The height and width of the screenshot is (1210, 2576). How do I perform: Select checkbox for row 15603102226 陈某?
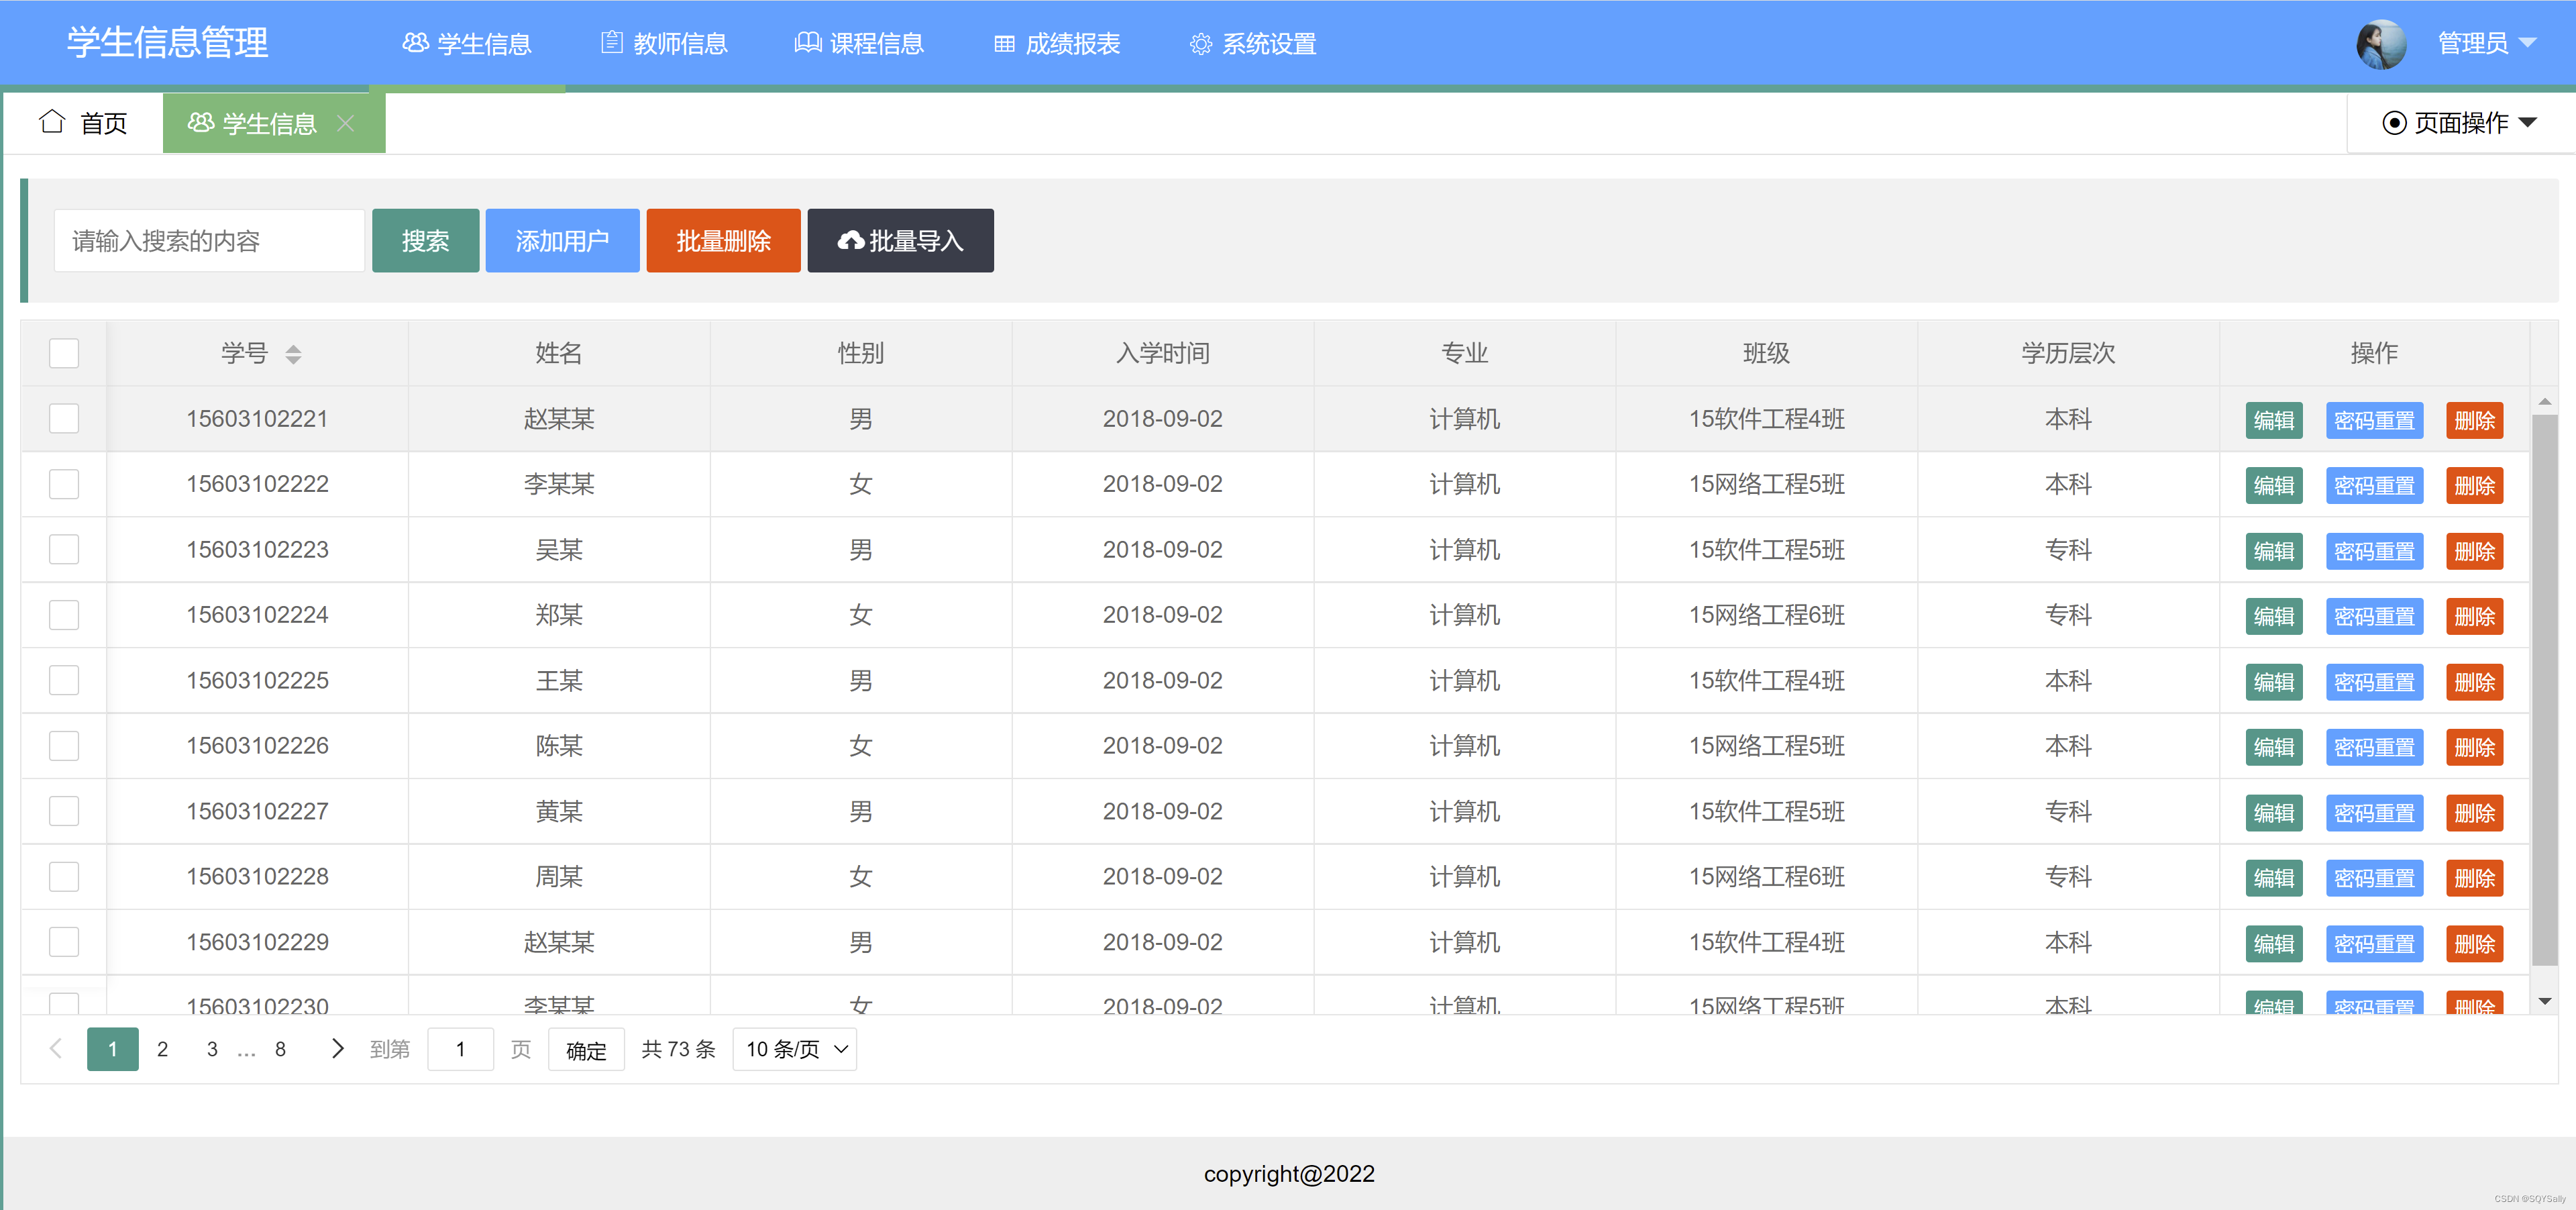(x=64, y=745)
